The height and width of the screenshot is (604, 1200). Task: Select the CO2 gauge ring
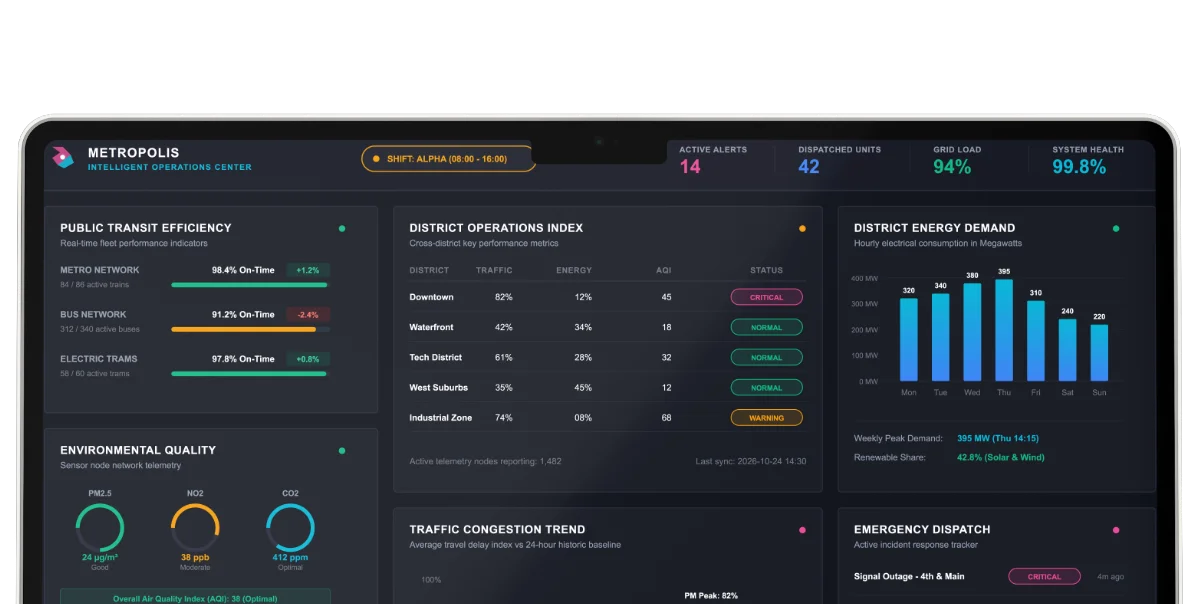coord(290,527)
